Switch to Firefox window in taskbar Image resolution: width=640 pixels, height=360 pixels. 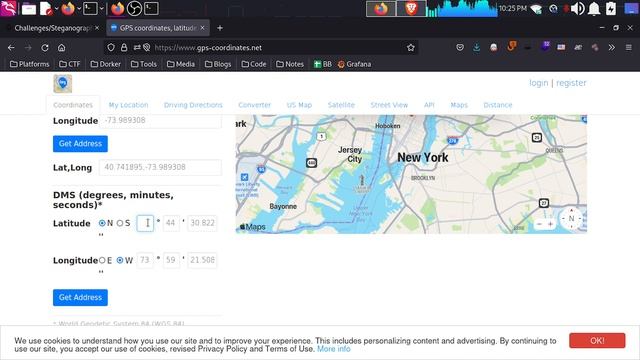[x=381, y=9]
